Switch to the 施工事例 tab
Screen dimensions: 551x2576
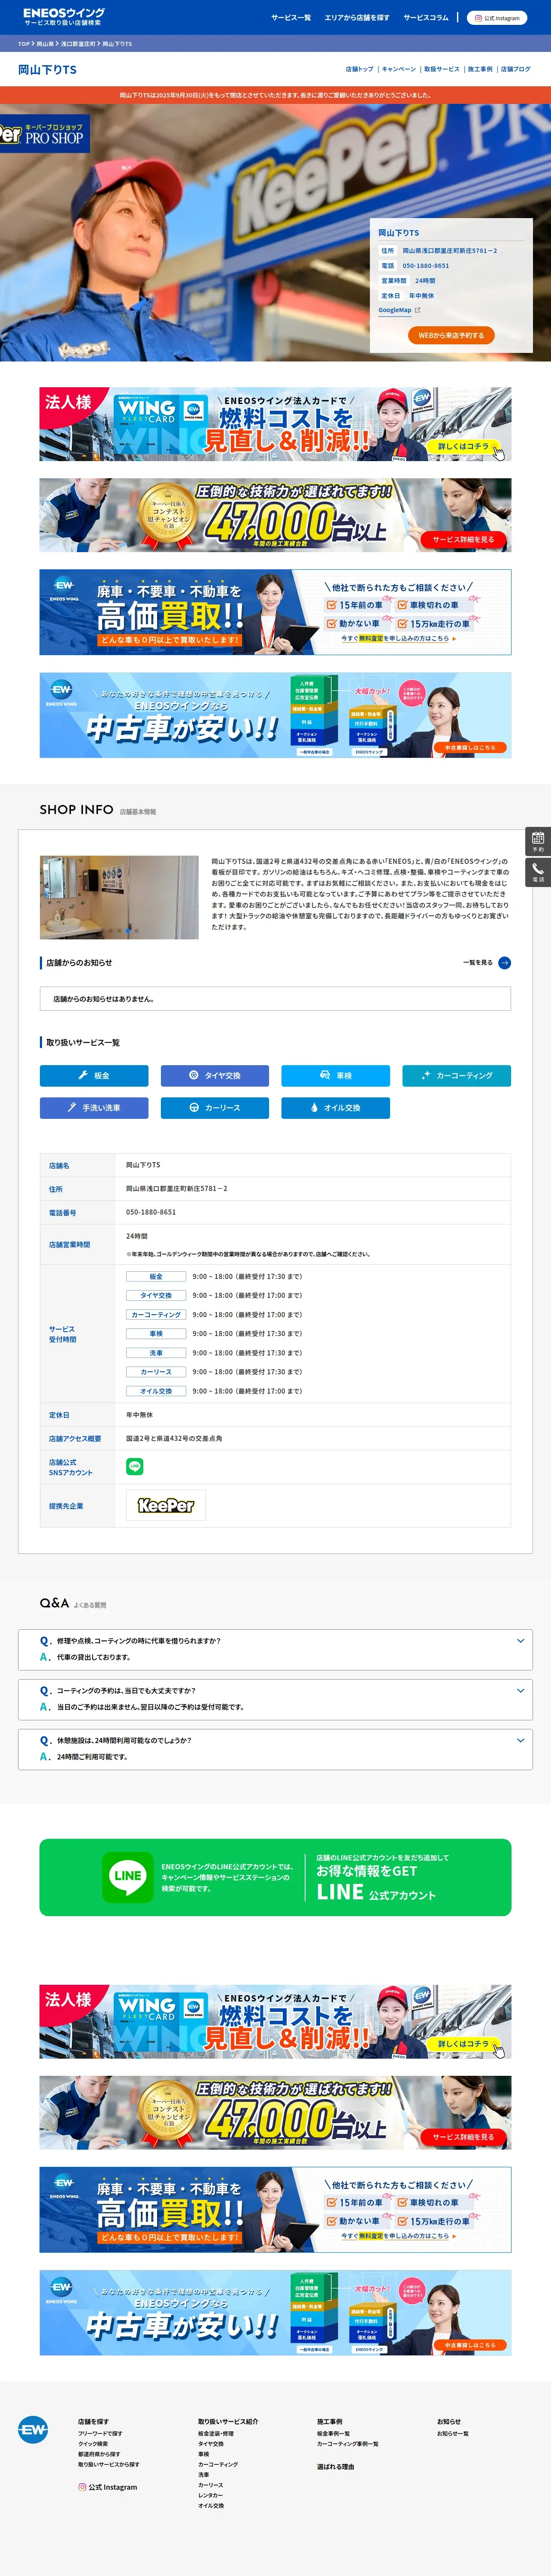pyautogui.click(x=480, y=69)
